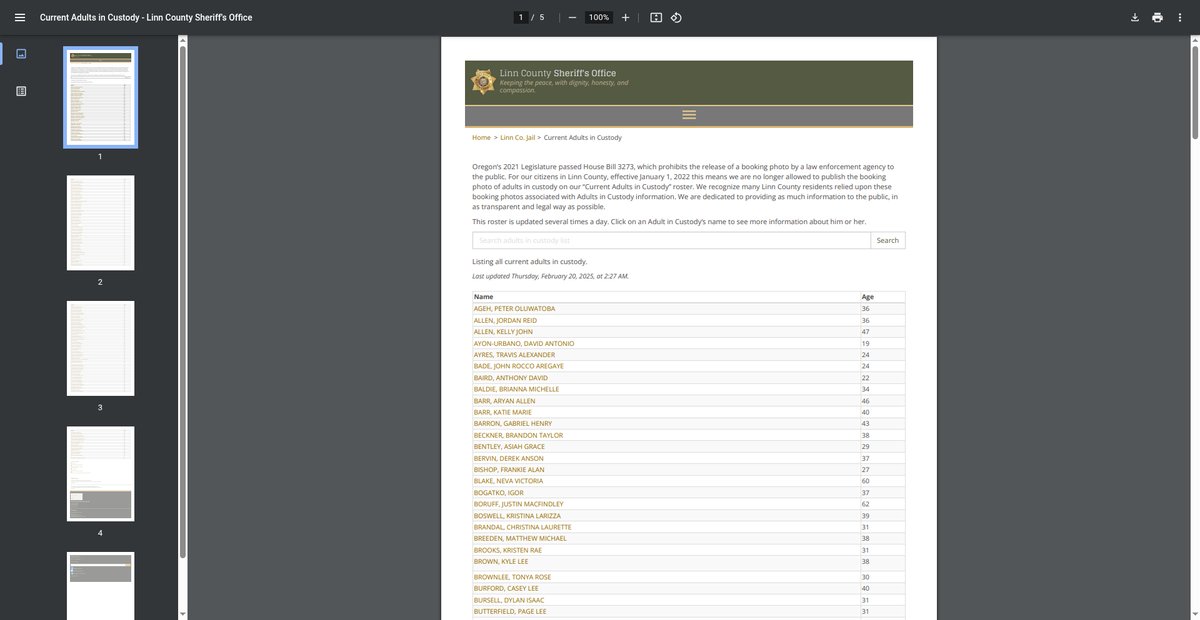Open ALLEN, KELLY JOHN record
Image resolution: width=1200 pixels, height=620 pixels.
click(503, 332)
